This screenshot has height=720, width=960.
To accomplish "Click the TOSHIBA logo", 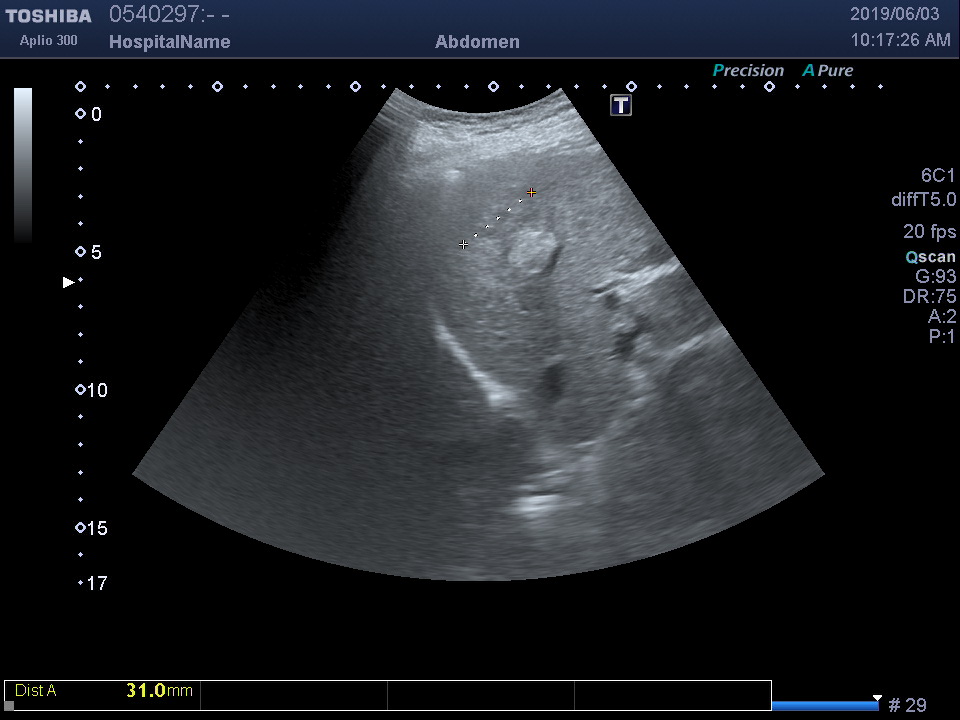I will point(48,16).
